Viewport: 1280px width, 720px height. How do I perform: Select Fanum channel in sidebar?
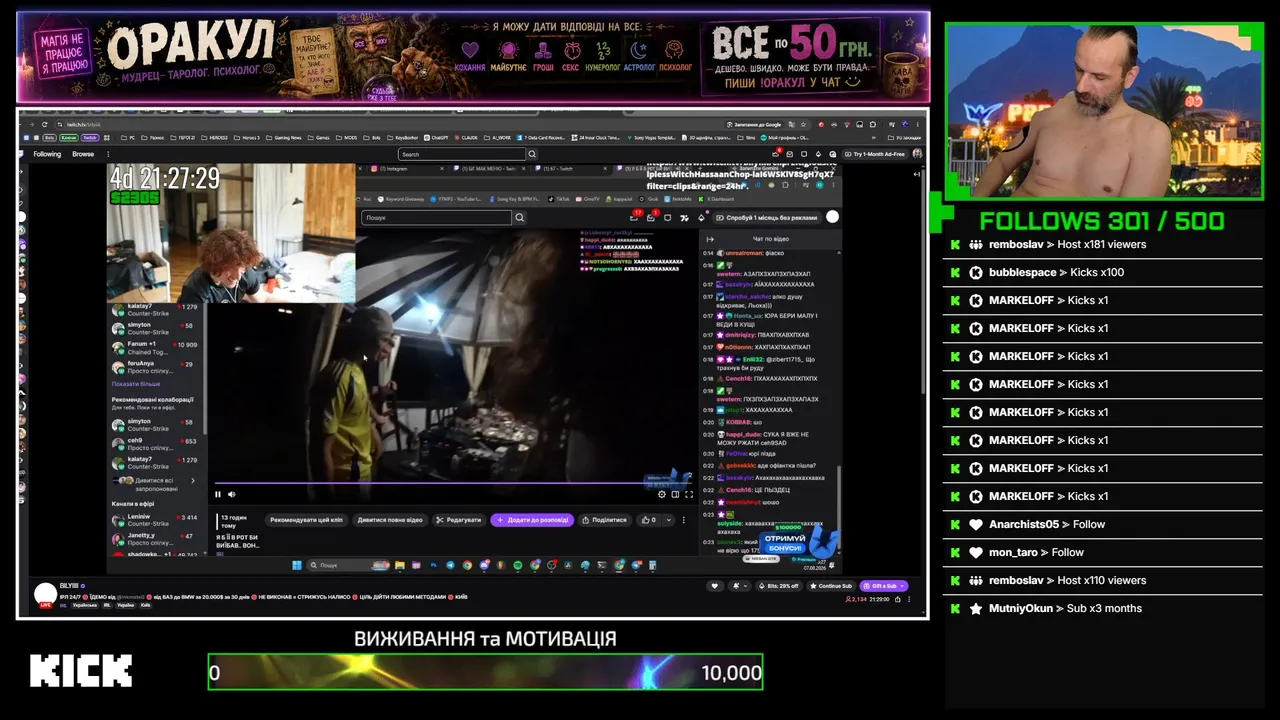155,348
